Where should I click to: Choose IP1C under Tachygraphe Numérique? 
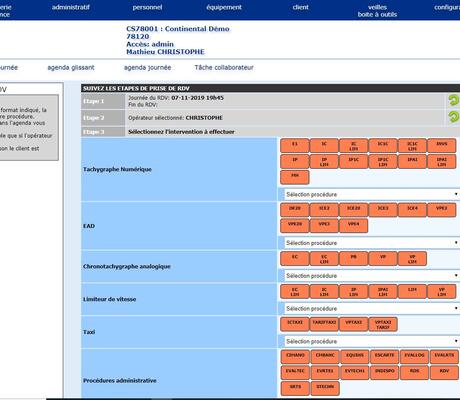(354, 161)
